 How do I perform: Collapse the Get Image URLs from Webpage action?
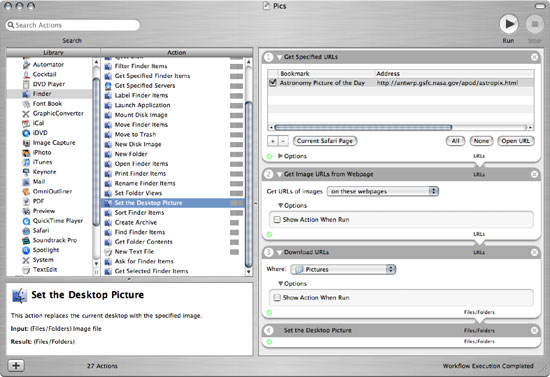(279, 174)
